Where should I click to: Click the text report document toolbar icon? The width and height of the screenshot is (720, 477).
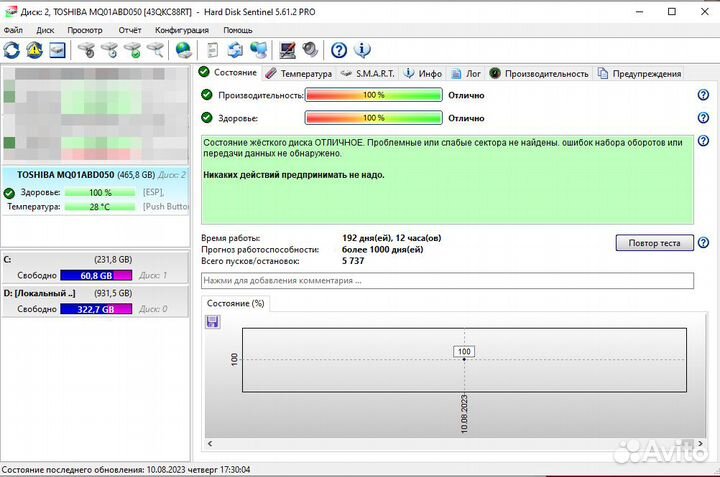(x=213, y=50)
